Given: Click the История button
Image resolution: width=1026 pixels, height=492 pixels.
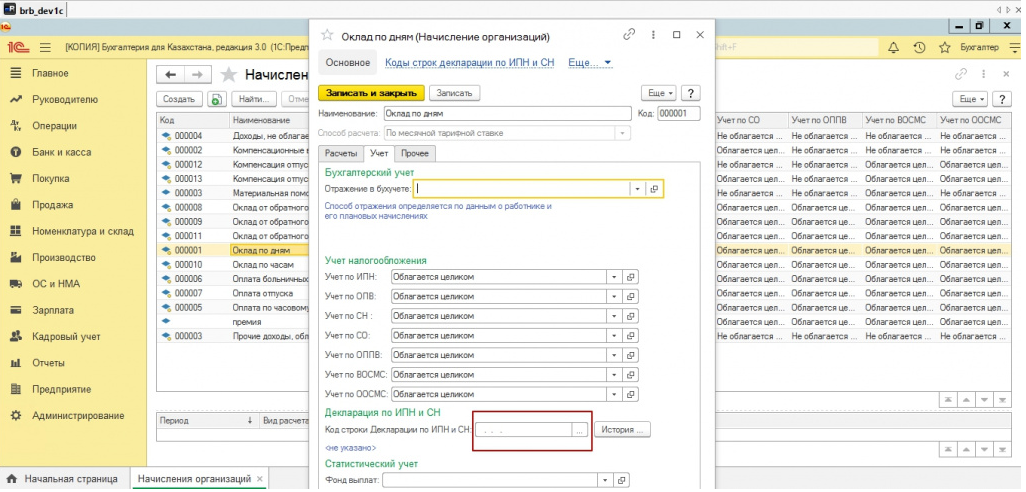Looking at the screenshot, I should click(x=623, y=430).
